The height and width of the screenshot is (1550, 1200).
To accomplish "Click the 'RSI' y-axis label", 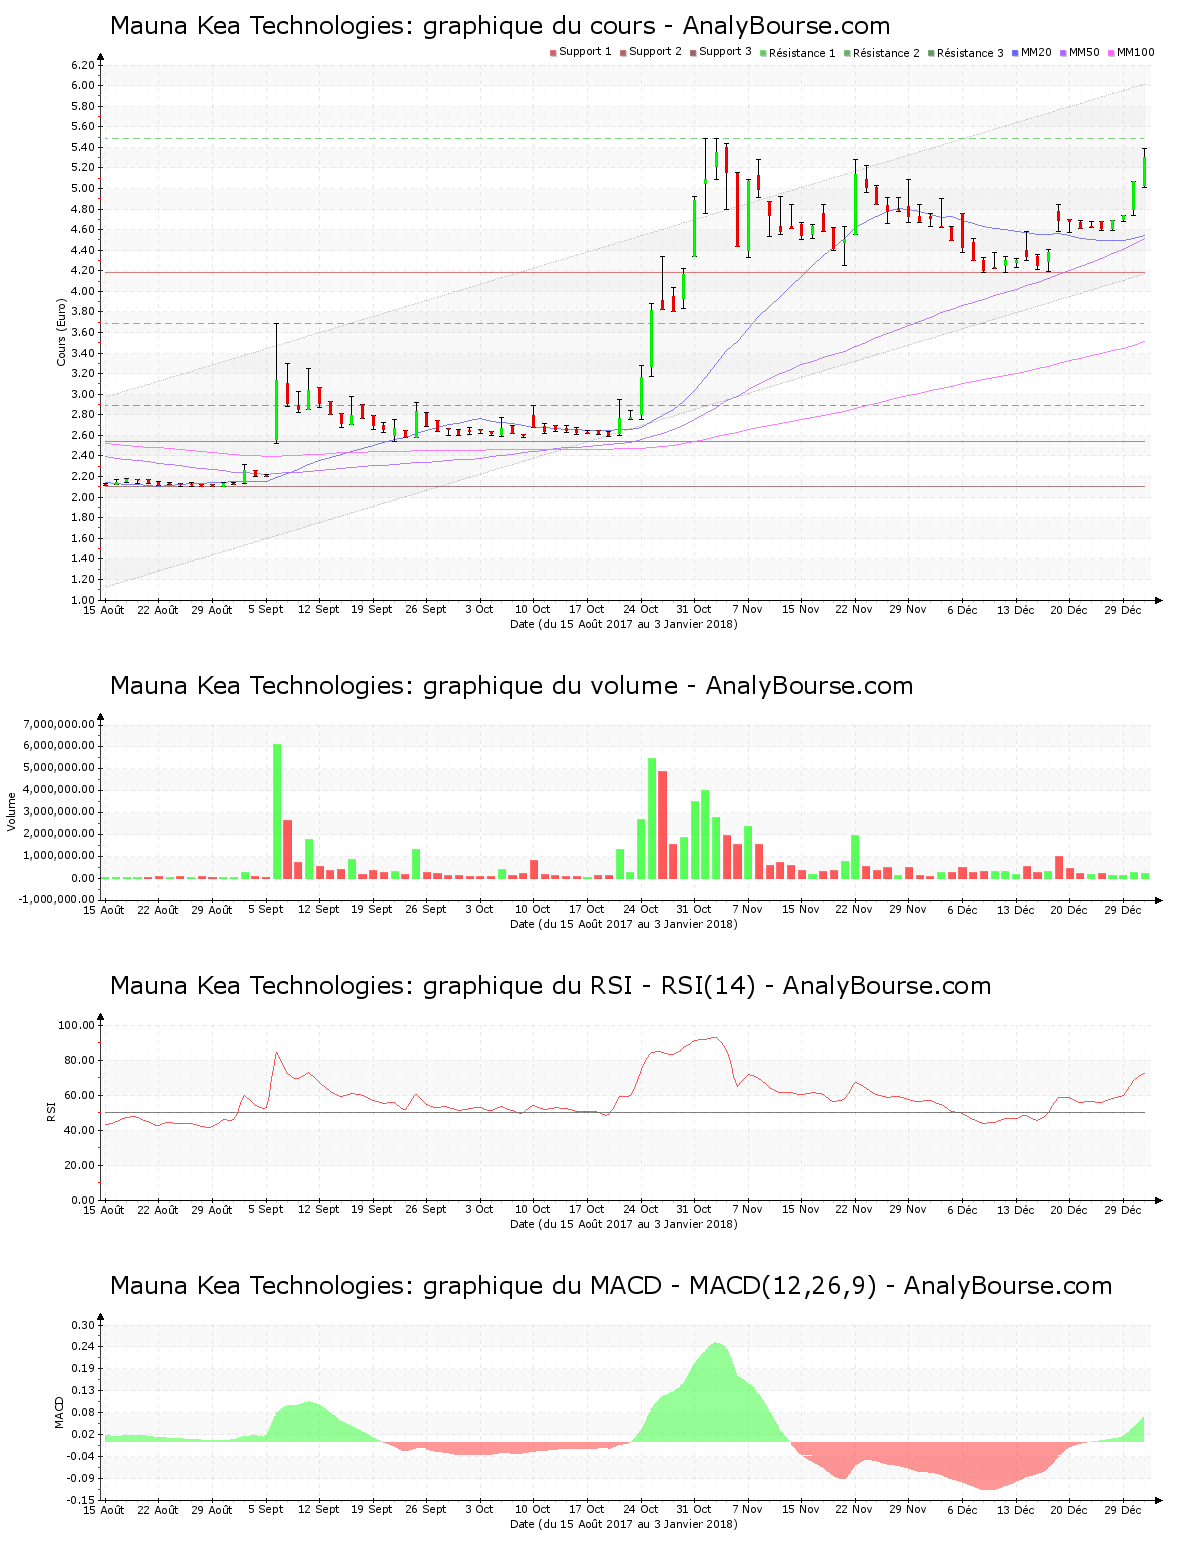I will tap(51, 1111).
